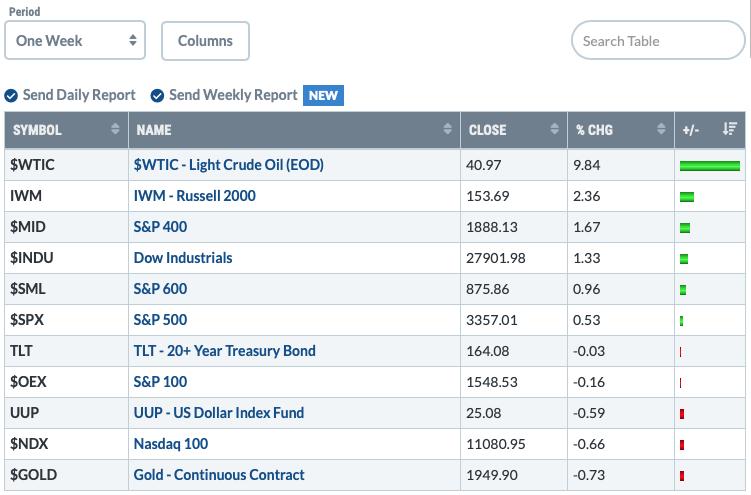Select the $SML symbol cell

click(x=67, y=289)
